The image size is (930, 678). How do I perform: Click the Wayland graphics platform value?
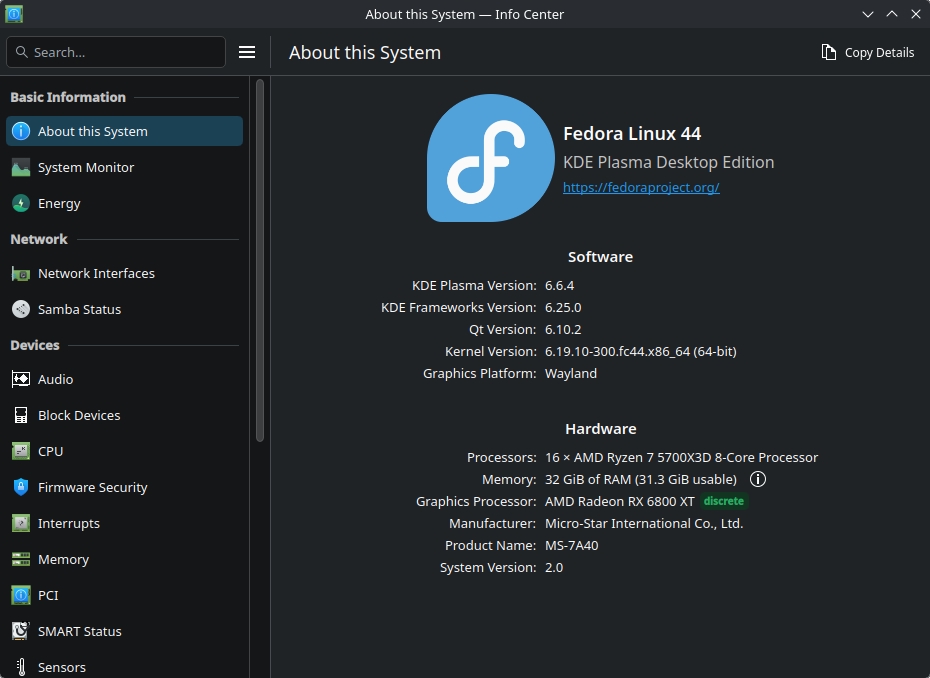tap(571, 374)
